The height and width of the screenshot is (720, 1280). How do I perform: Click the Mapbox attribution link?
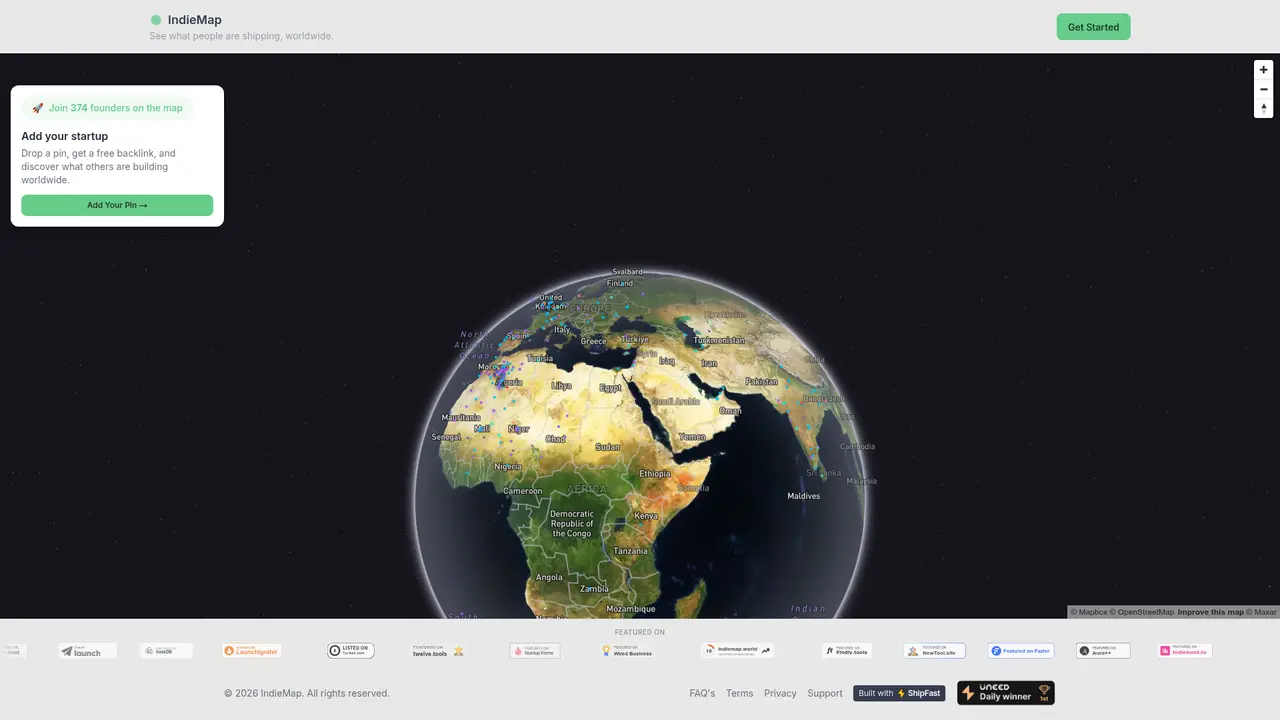(1089, 612)
